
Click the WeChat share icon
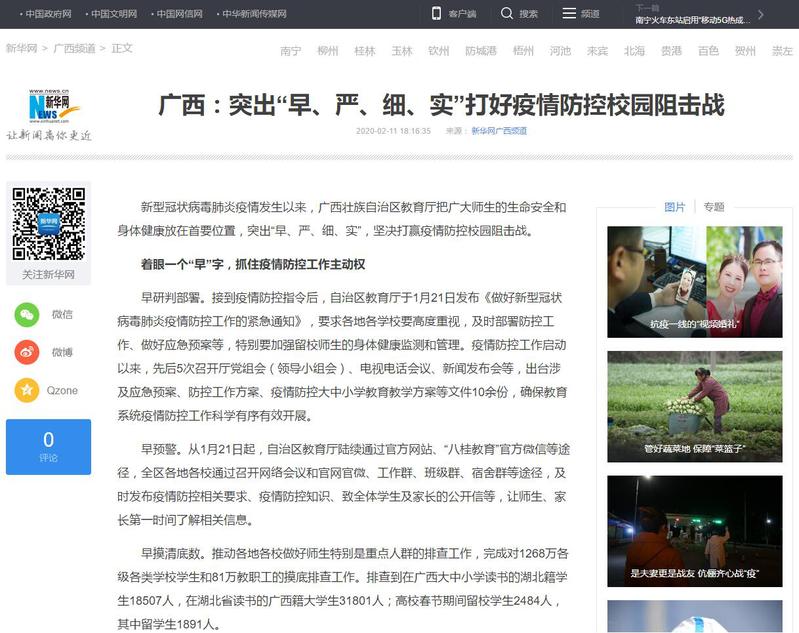tap(27, 315)
